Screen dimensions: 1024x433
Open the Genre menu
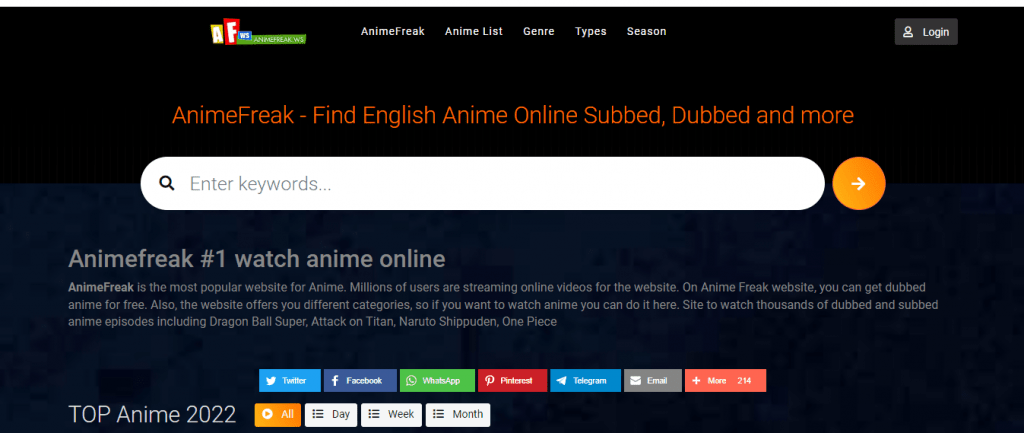(538, 31)
